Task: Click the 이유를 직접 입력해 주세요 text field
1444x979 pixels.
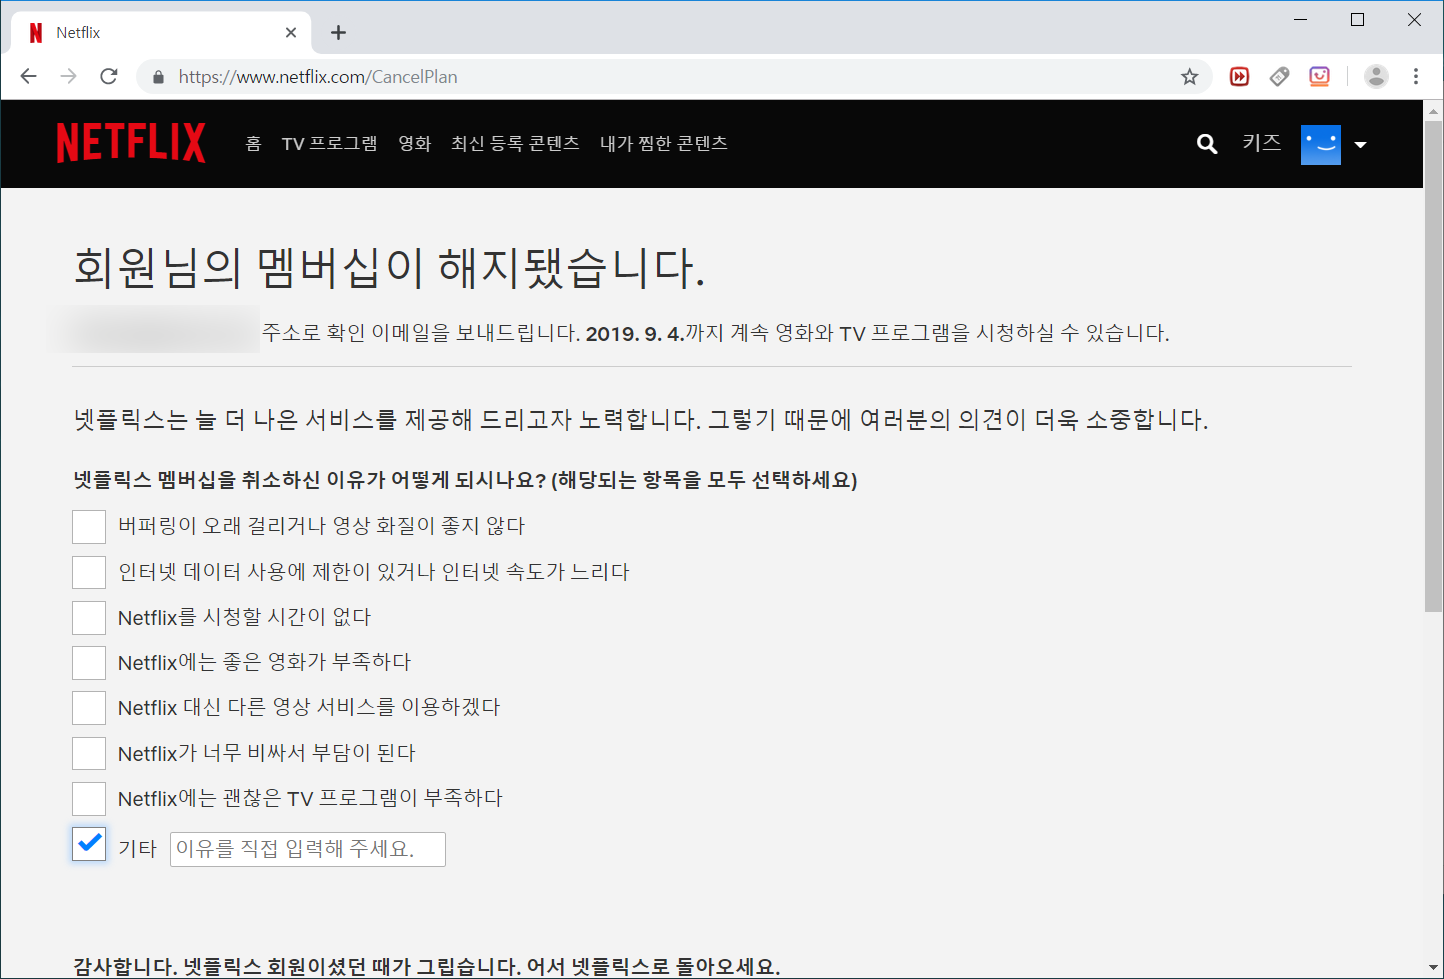Action: 308,849
